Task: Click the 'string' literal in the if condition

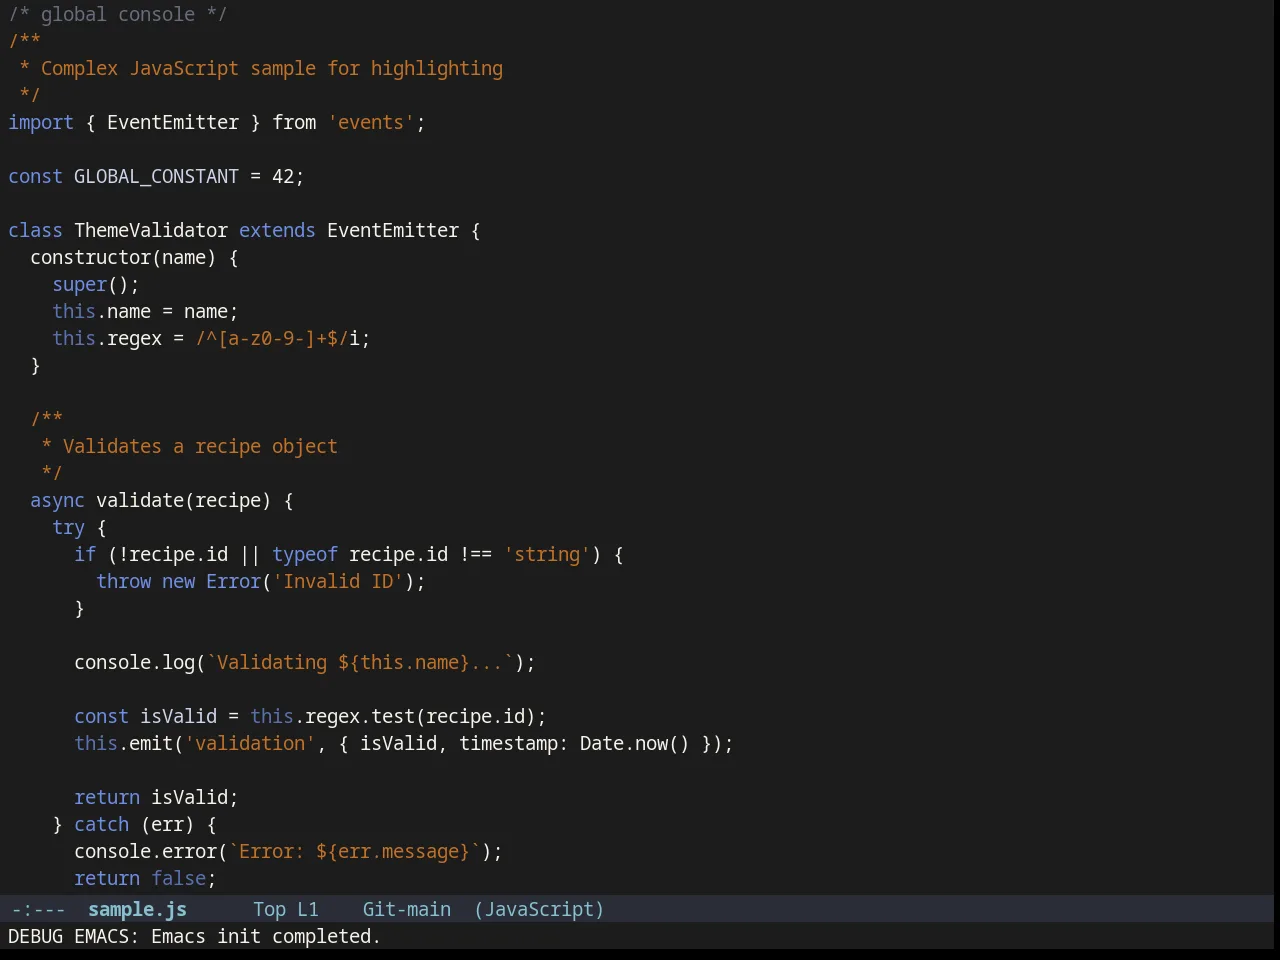Action: tap(547, 554)
